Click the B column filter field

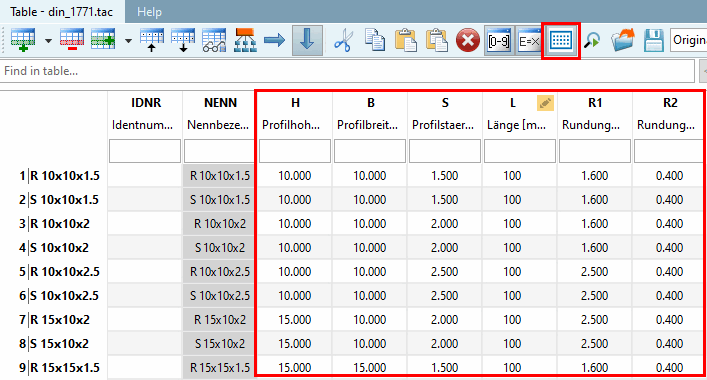coord(370,151)
